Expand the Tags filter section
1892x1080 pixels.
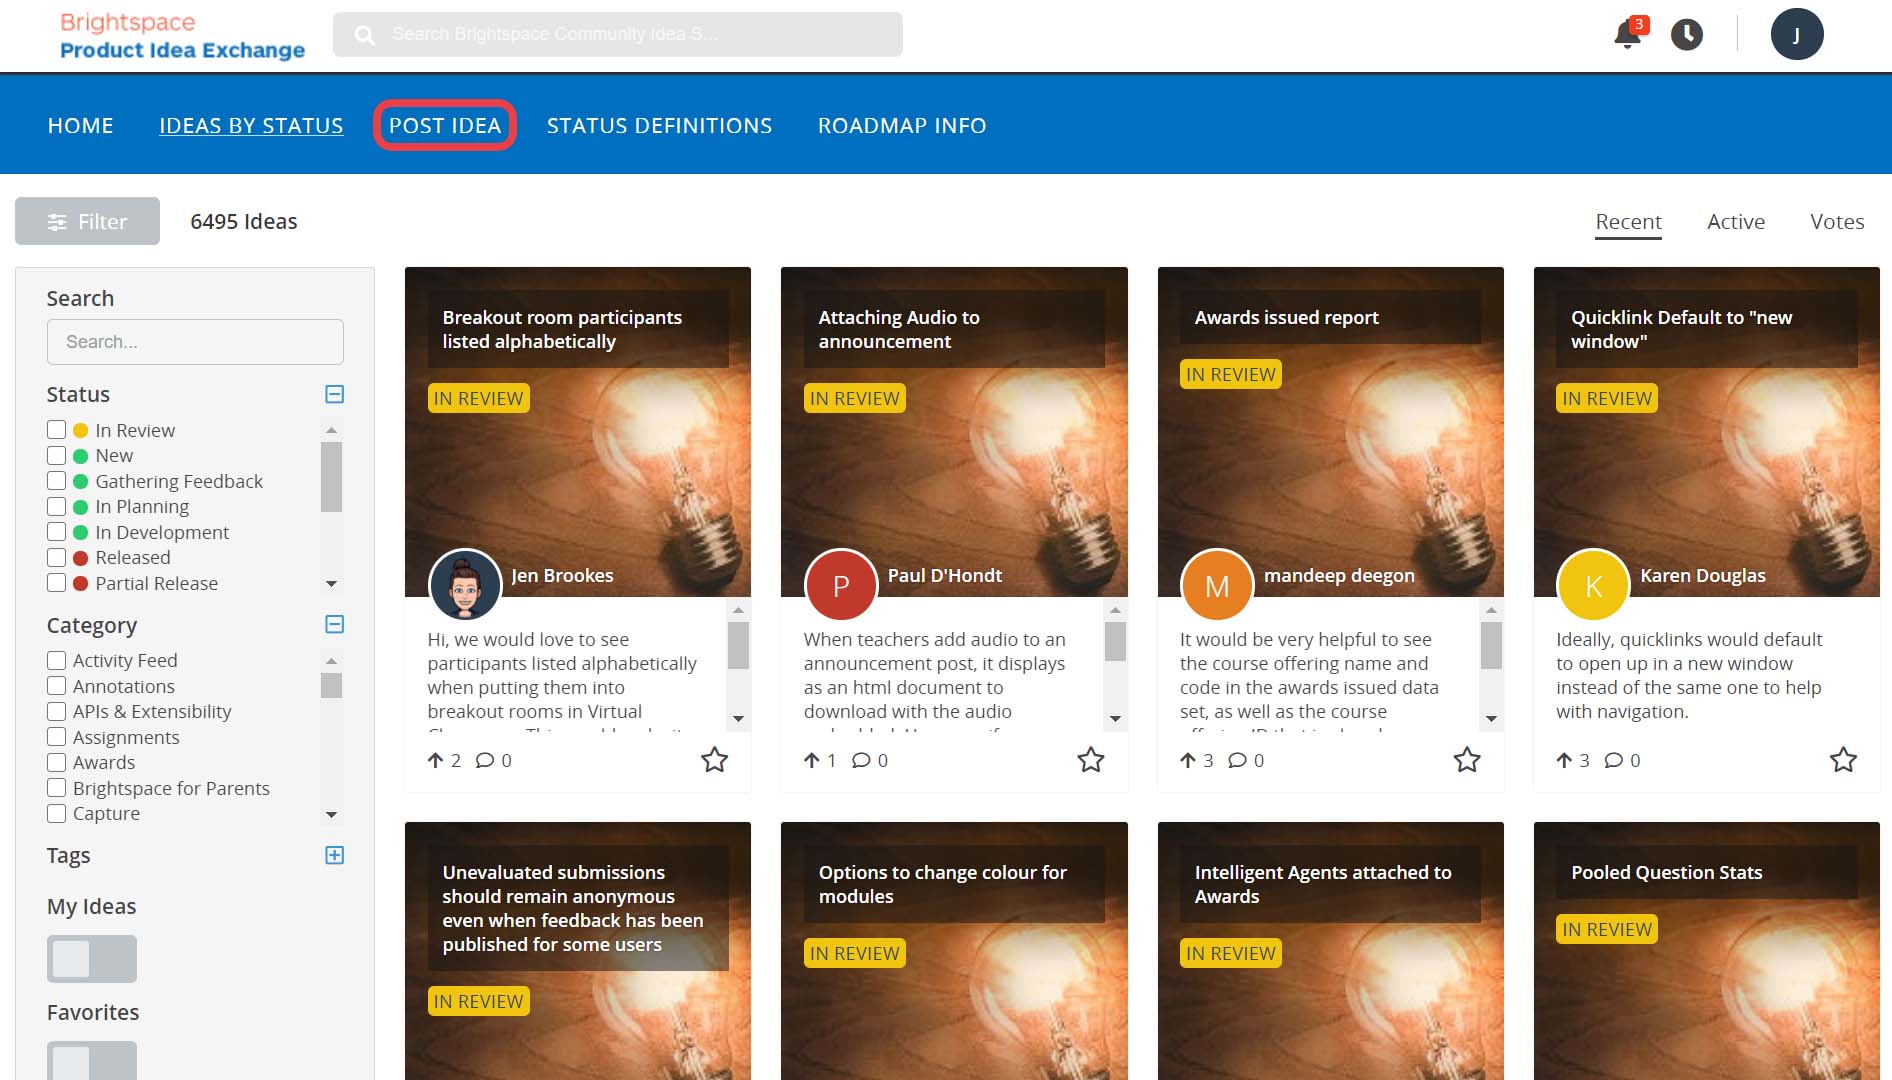335,855
